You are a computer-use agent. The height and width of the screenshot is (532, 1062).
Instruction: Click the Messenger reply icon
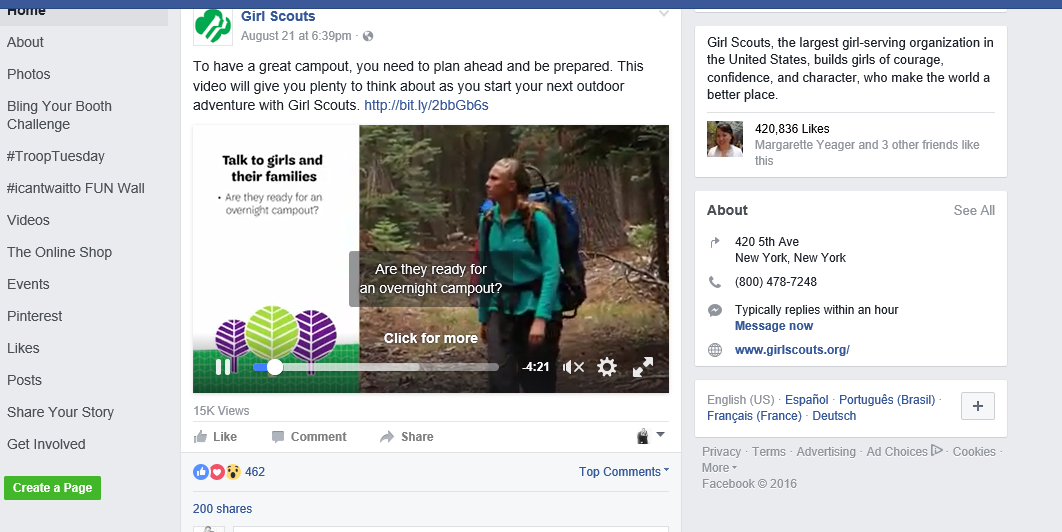[x=715, y=310]
